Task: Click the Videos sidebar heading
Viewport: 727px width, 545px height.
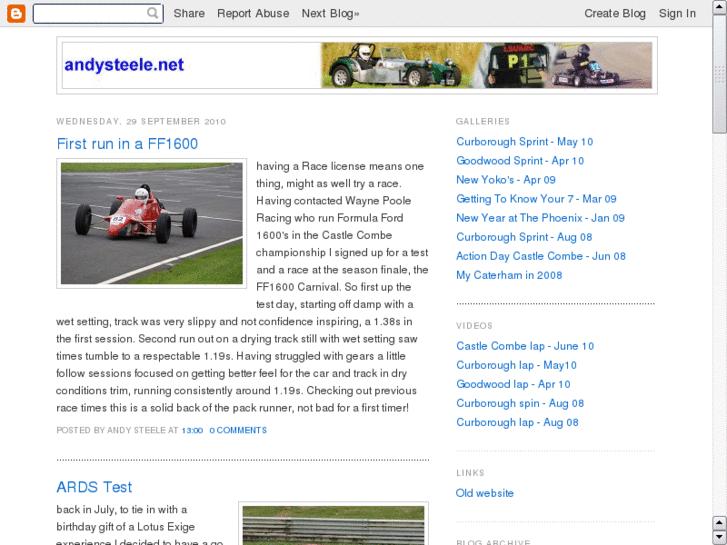Action: [x=474, y=326]
